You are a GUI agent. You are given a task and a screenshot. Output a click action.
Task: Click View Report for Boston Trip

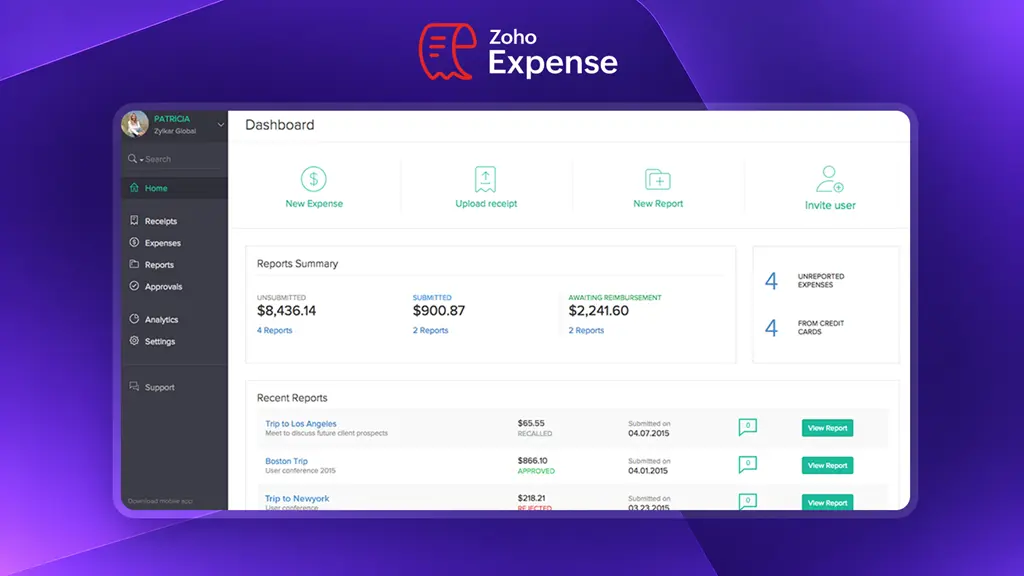point(827,465)
